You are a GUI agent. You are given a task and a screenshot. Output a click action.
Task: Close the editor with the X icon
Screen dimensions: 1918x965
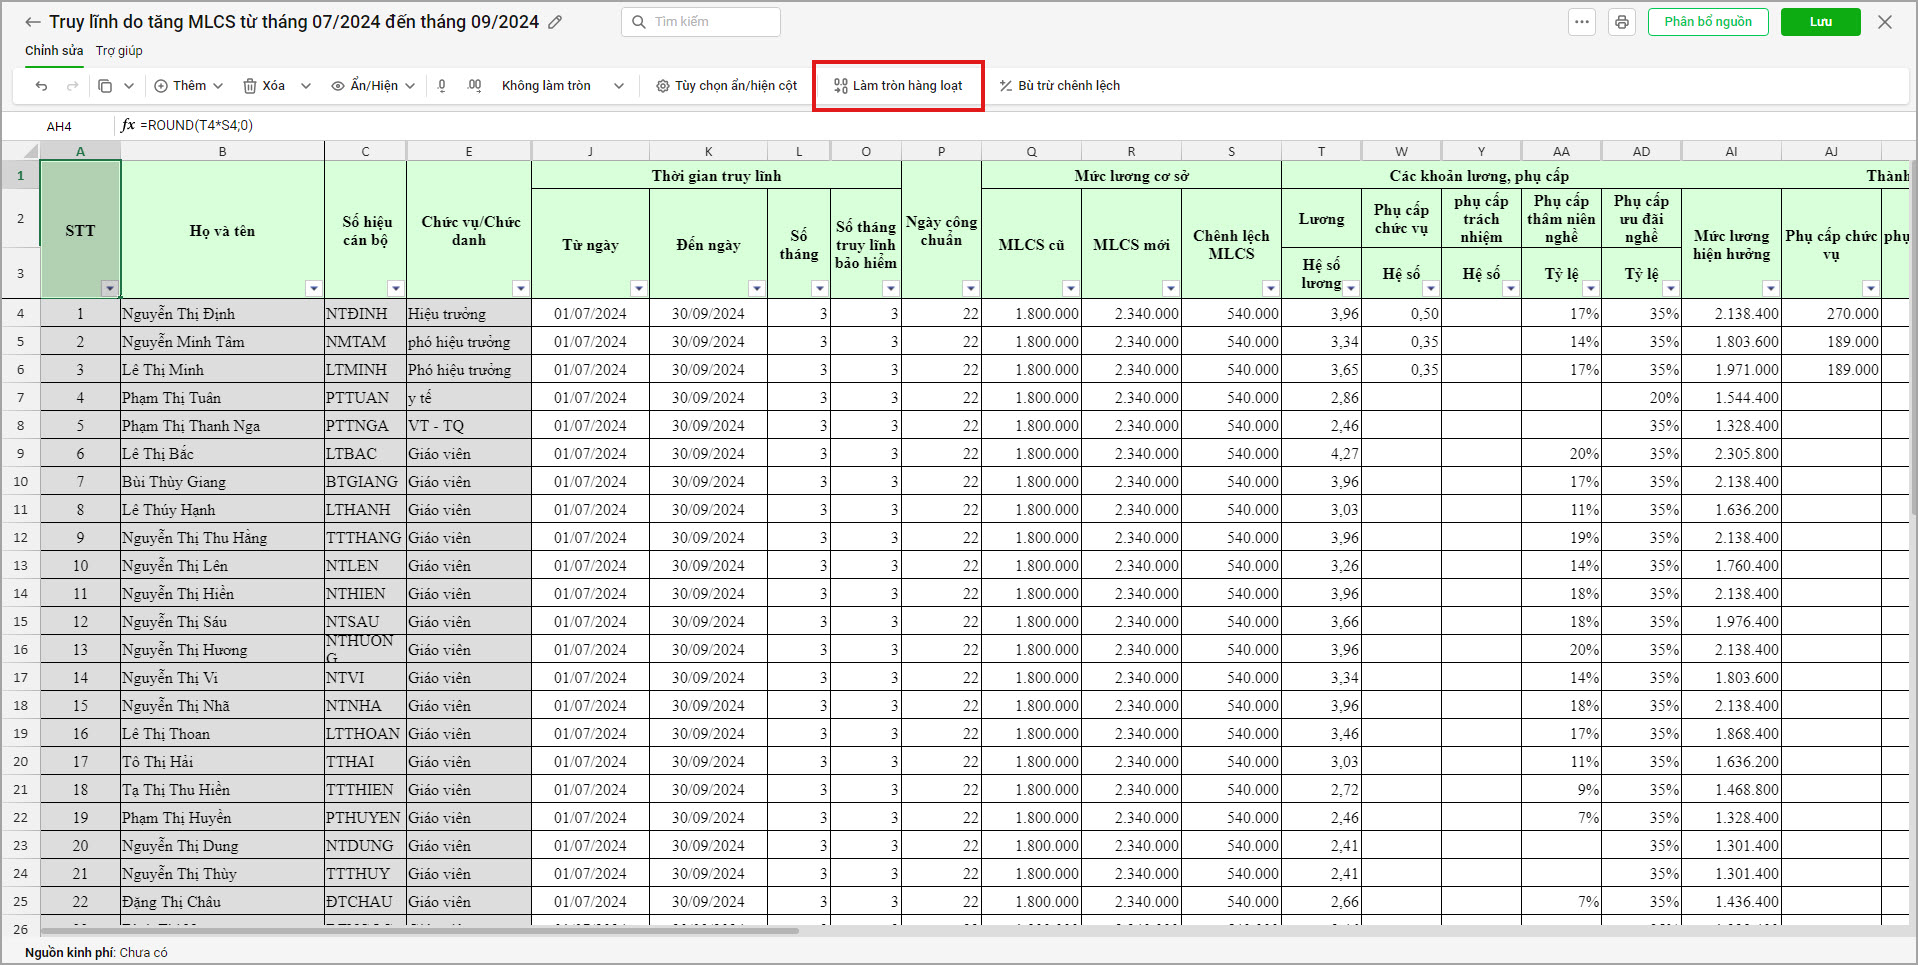(x=1885, y=22)
